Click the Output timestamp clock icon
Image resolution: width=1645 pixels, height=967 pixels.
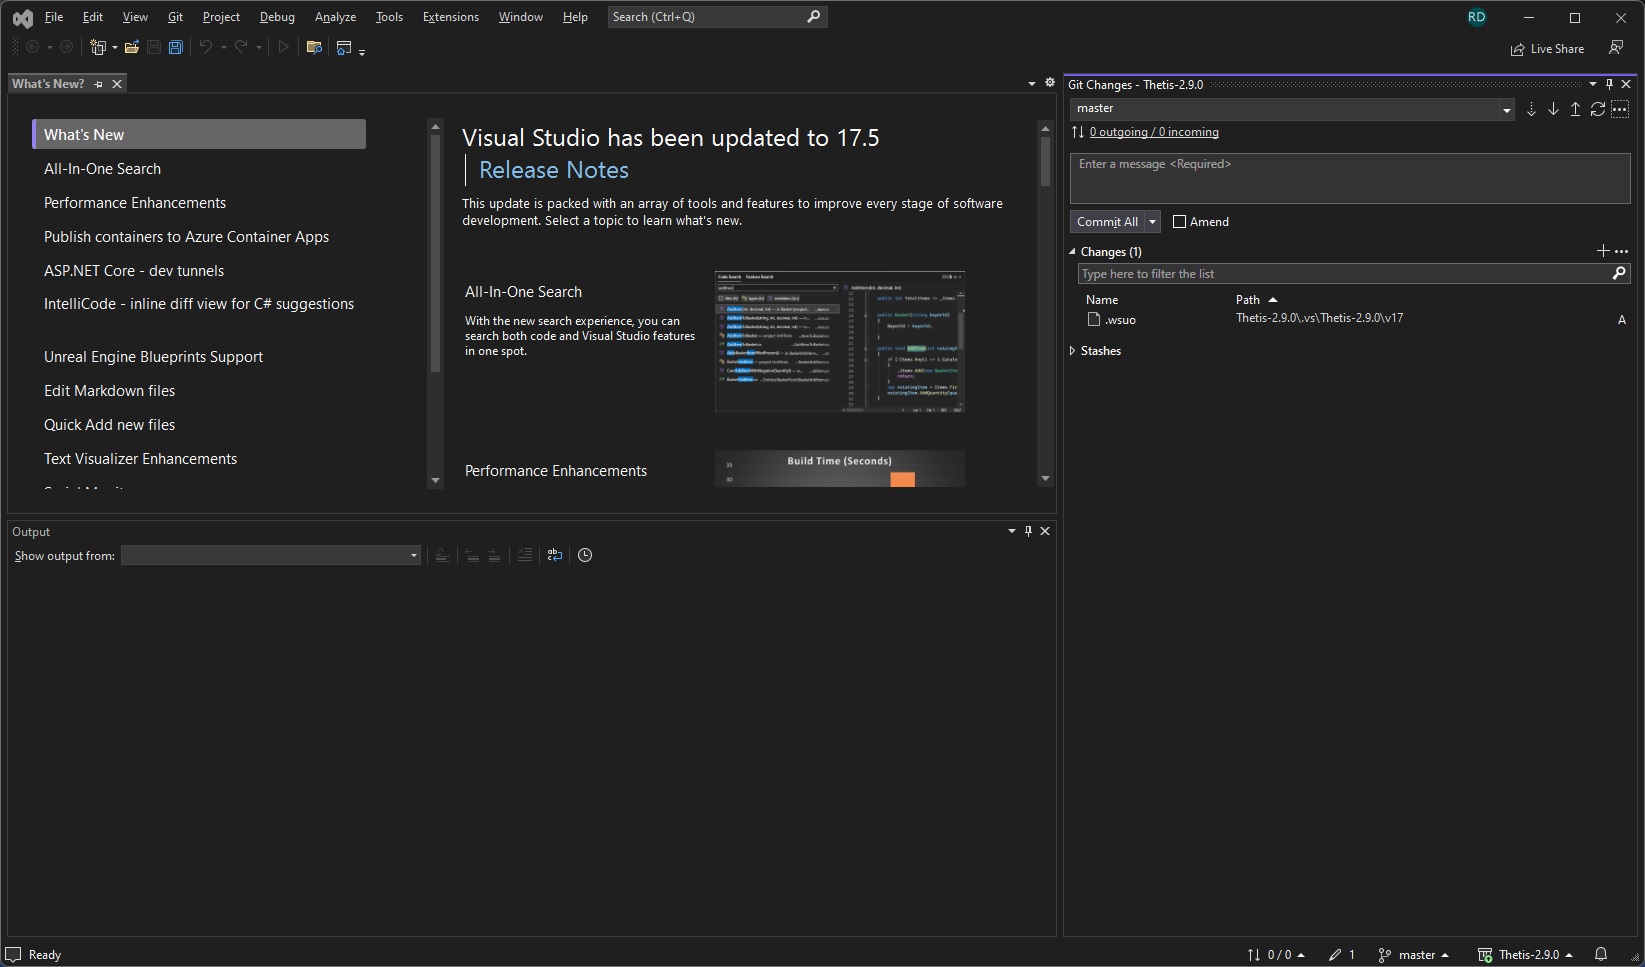point(585,555)
